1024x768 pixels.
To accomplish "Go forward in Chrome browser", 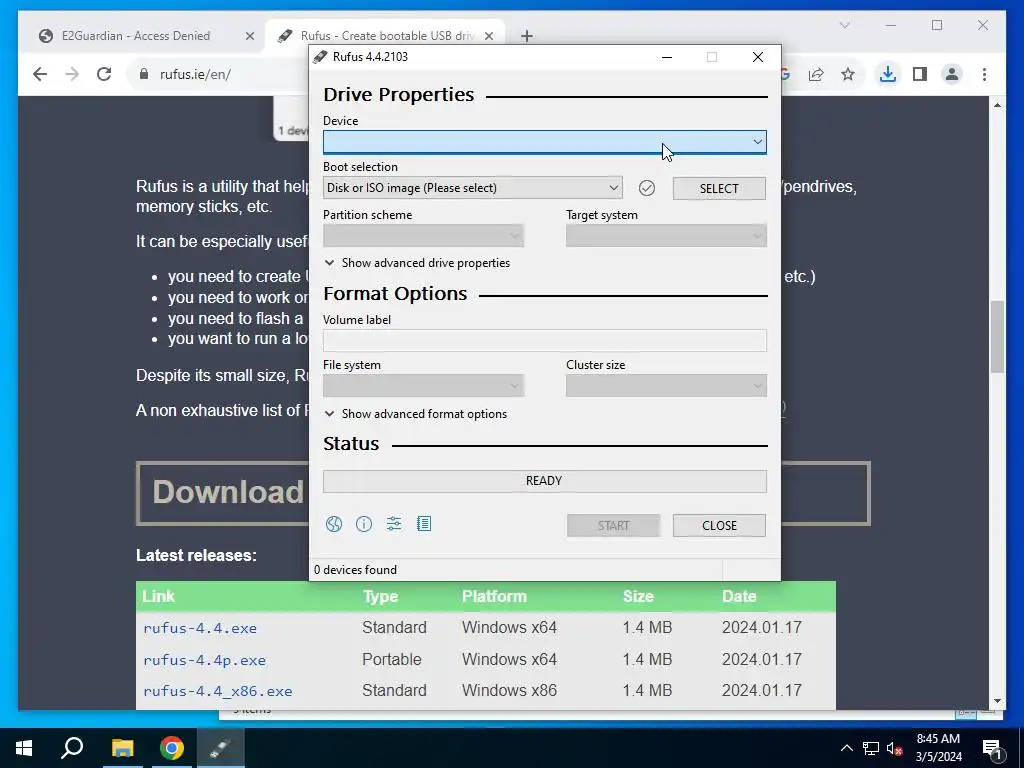I will [72, 74].
